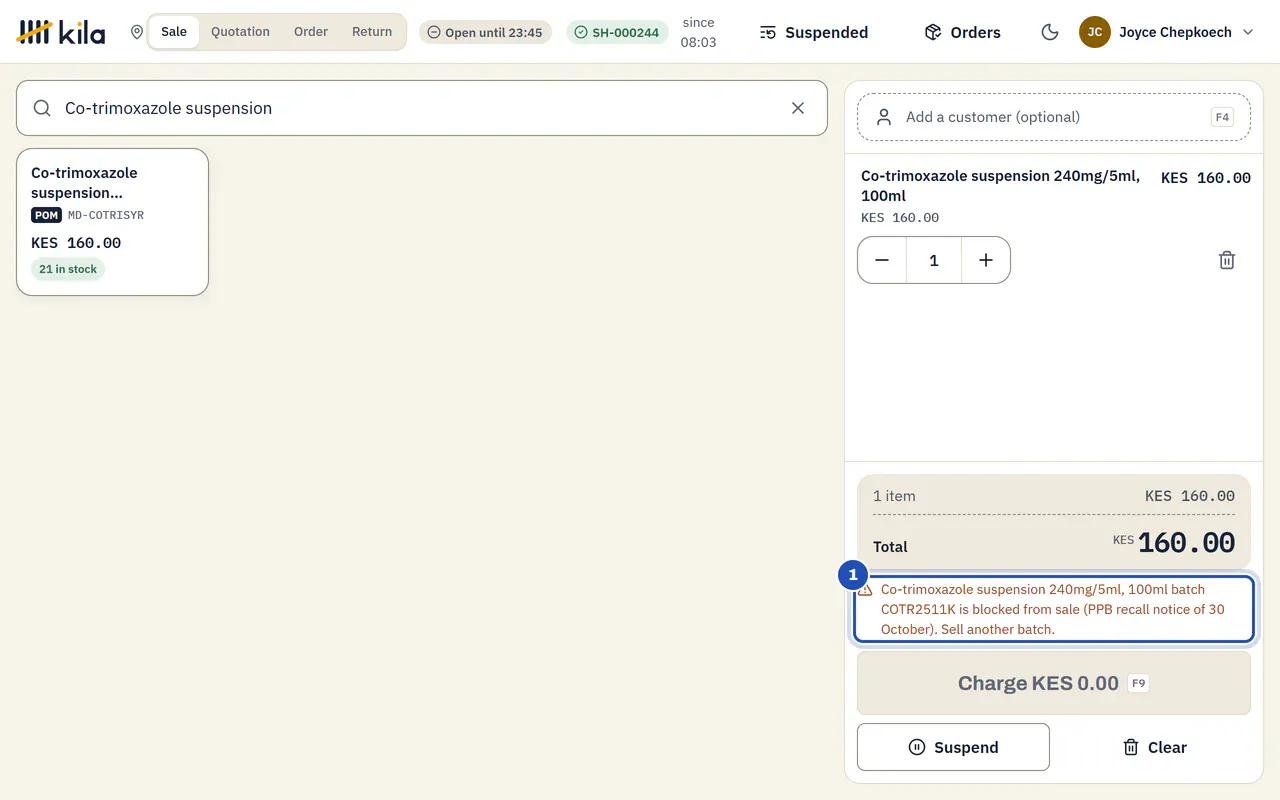Click the 21 in stock badge
The image size is (1280, 800).
click(x=68, y=269)
